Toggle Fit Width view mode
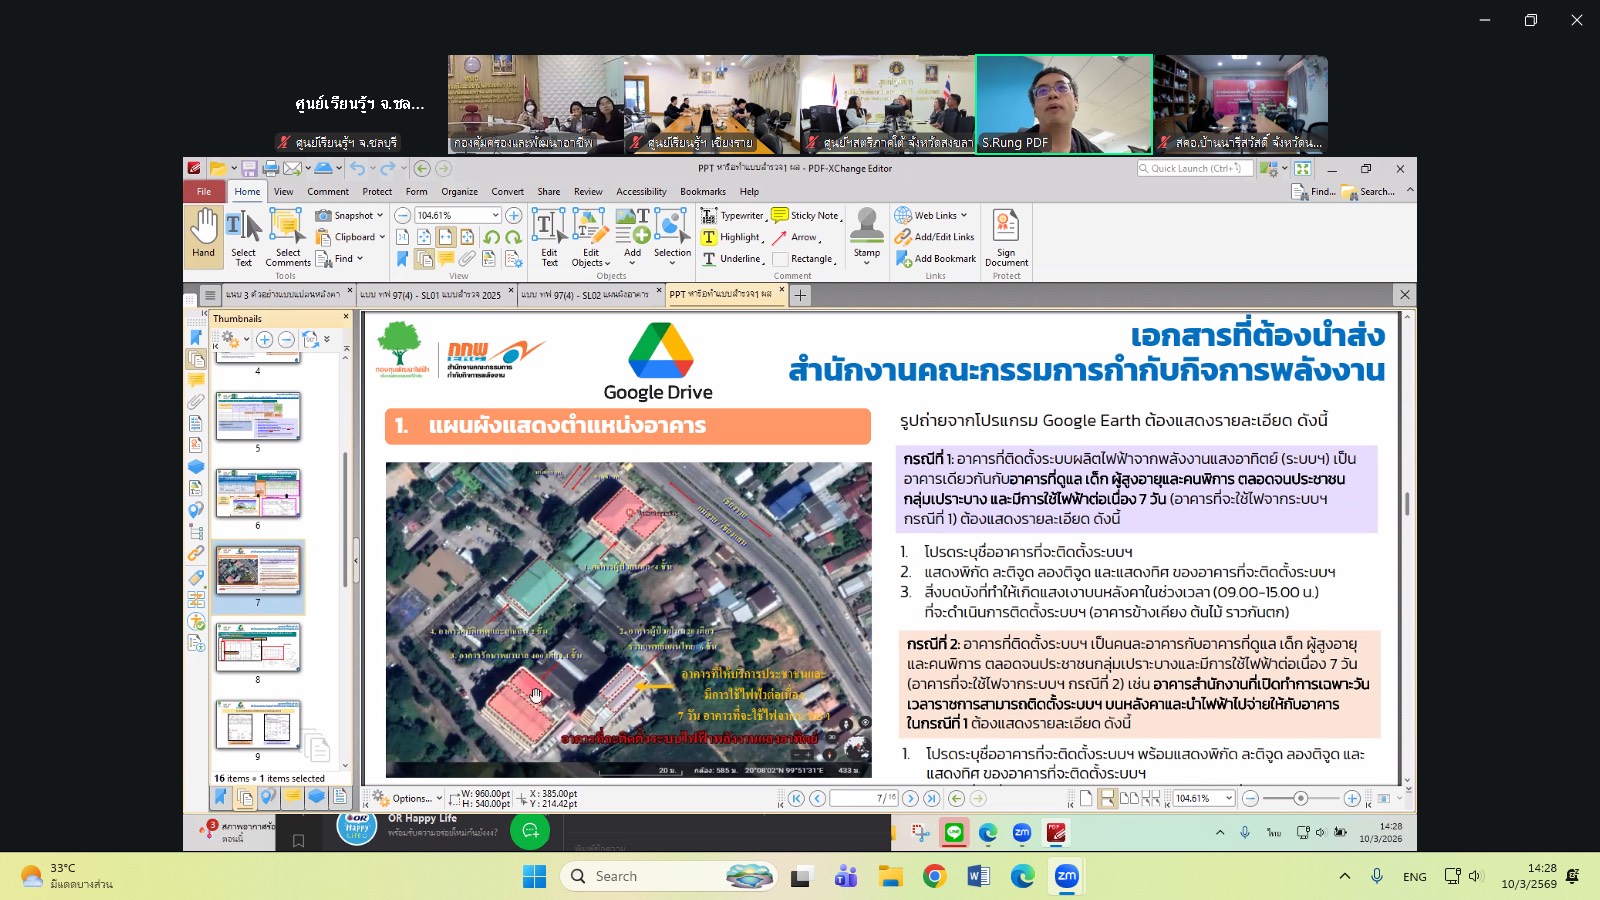 [x=446, y=237]
